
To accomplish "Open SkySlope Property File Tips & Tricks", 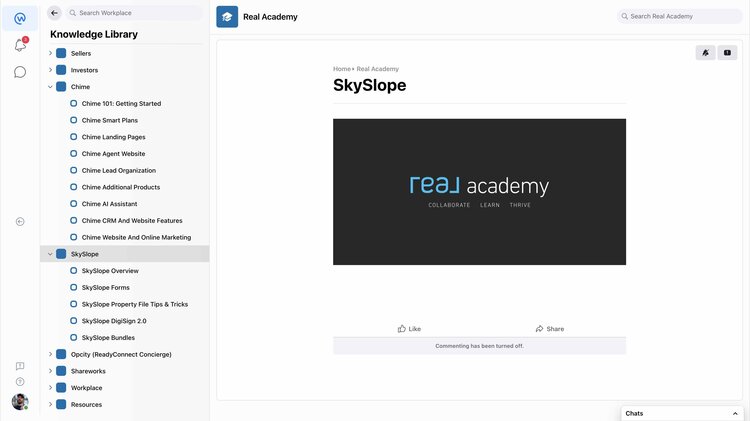I will point(135,304).
